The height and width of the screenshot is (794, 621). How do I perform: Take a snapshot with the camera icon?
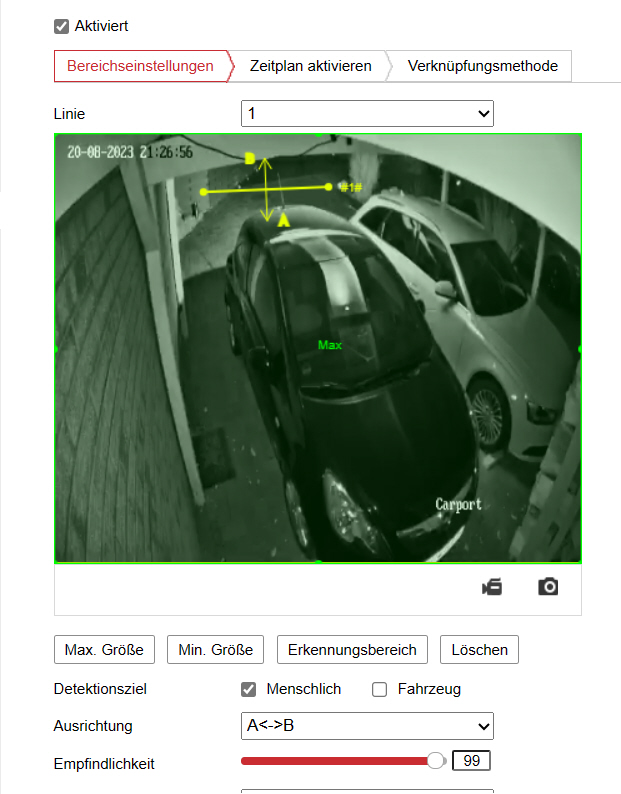click(548, 587)
